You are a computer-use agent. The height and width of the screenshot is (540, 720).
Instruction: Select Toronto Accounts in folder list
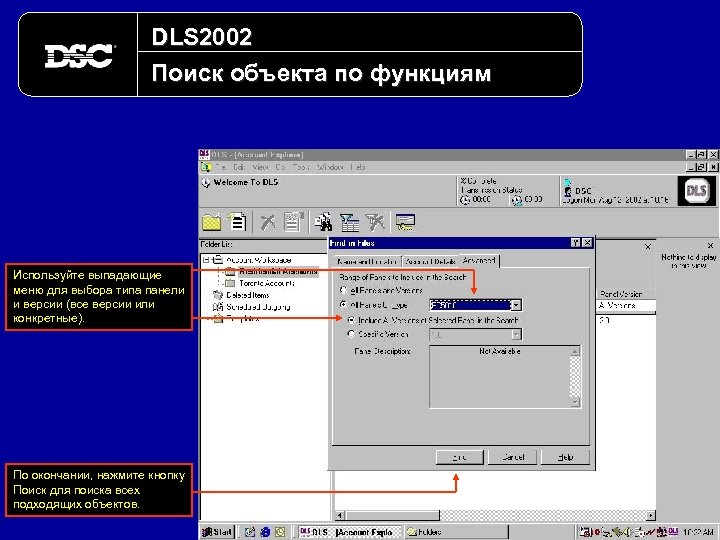(267, 283)
